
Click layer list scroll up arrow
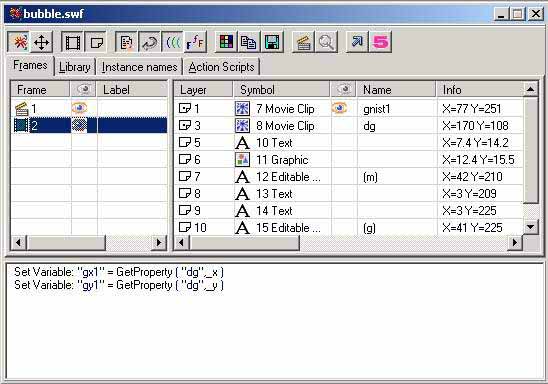coord(531,89)
